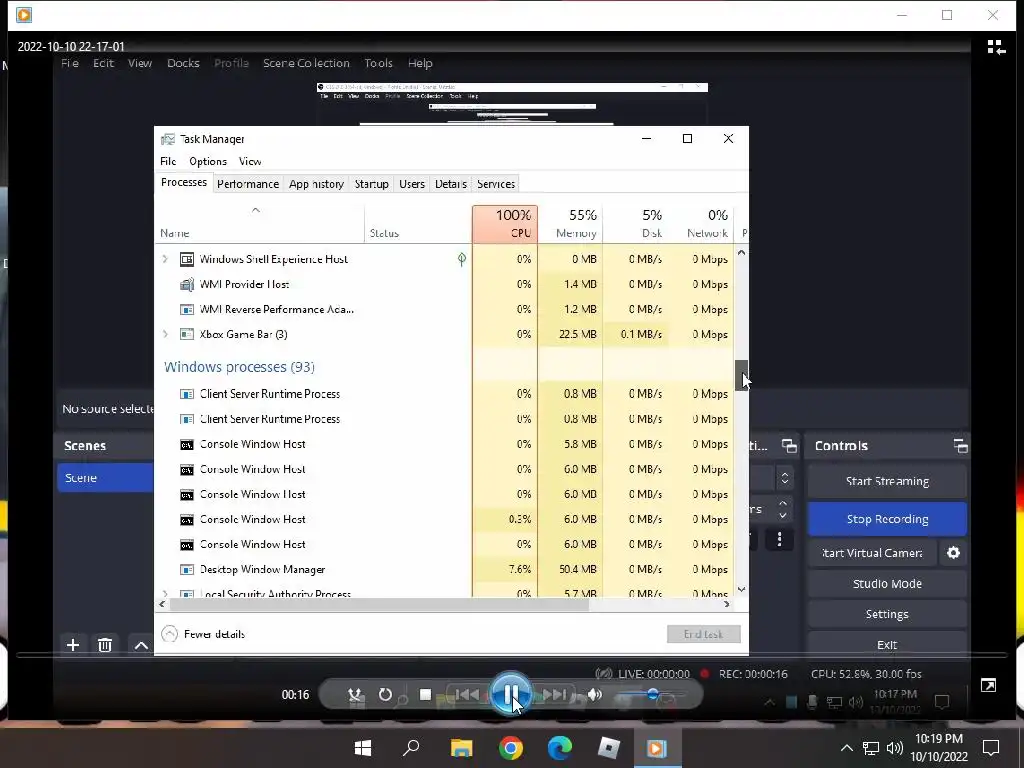Click the Media Player icon in the title bar

coord(24,14)
